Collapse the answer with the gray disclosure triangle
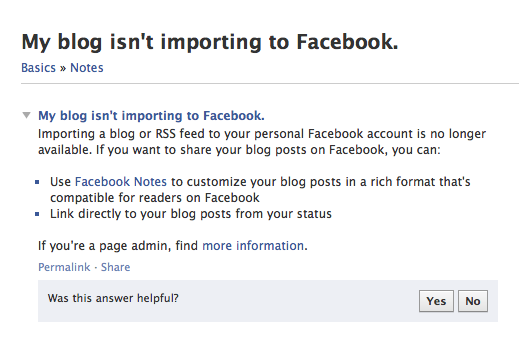Viewport: 519px width, 362px height. click(26, 115)
